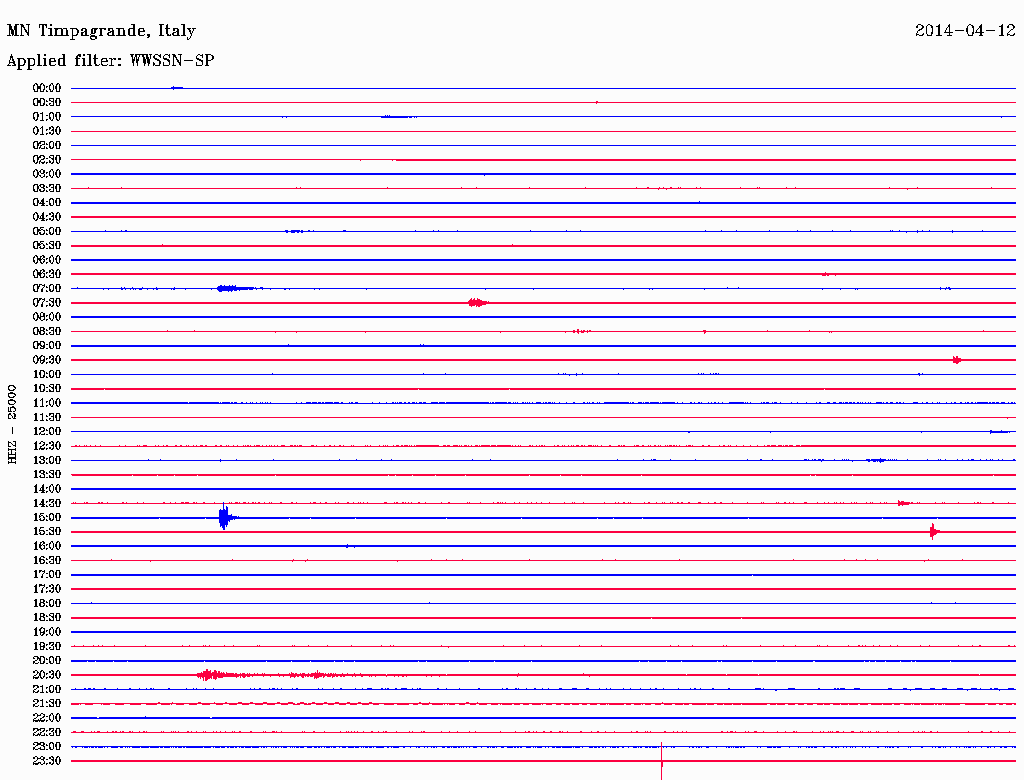Click the 12:30 time label
This screenshot has width=1024, height=780.
point(47,446)
